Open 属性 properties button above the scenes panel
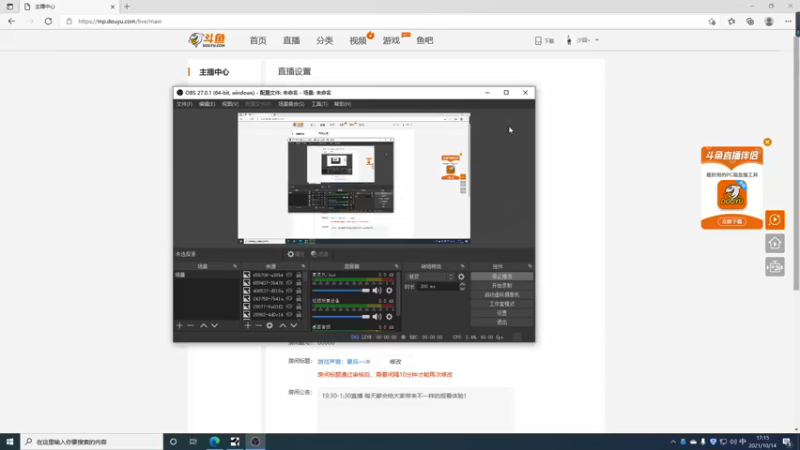 point(295,254)
